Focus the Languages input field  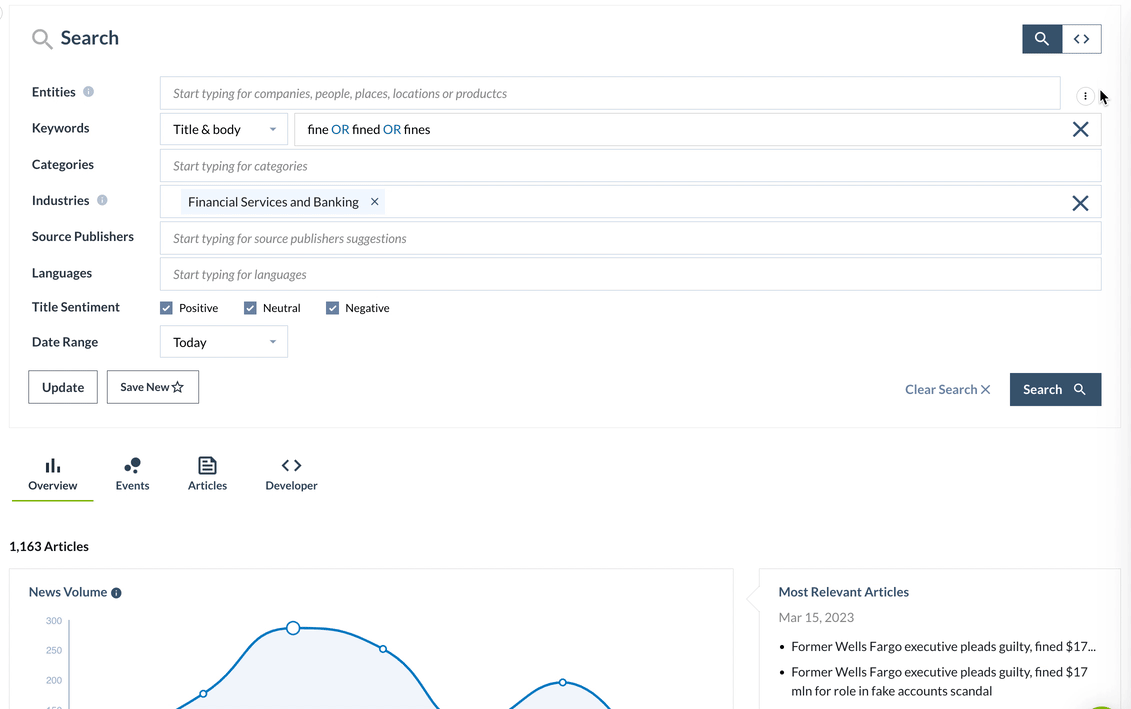(x=630, y=275)
